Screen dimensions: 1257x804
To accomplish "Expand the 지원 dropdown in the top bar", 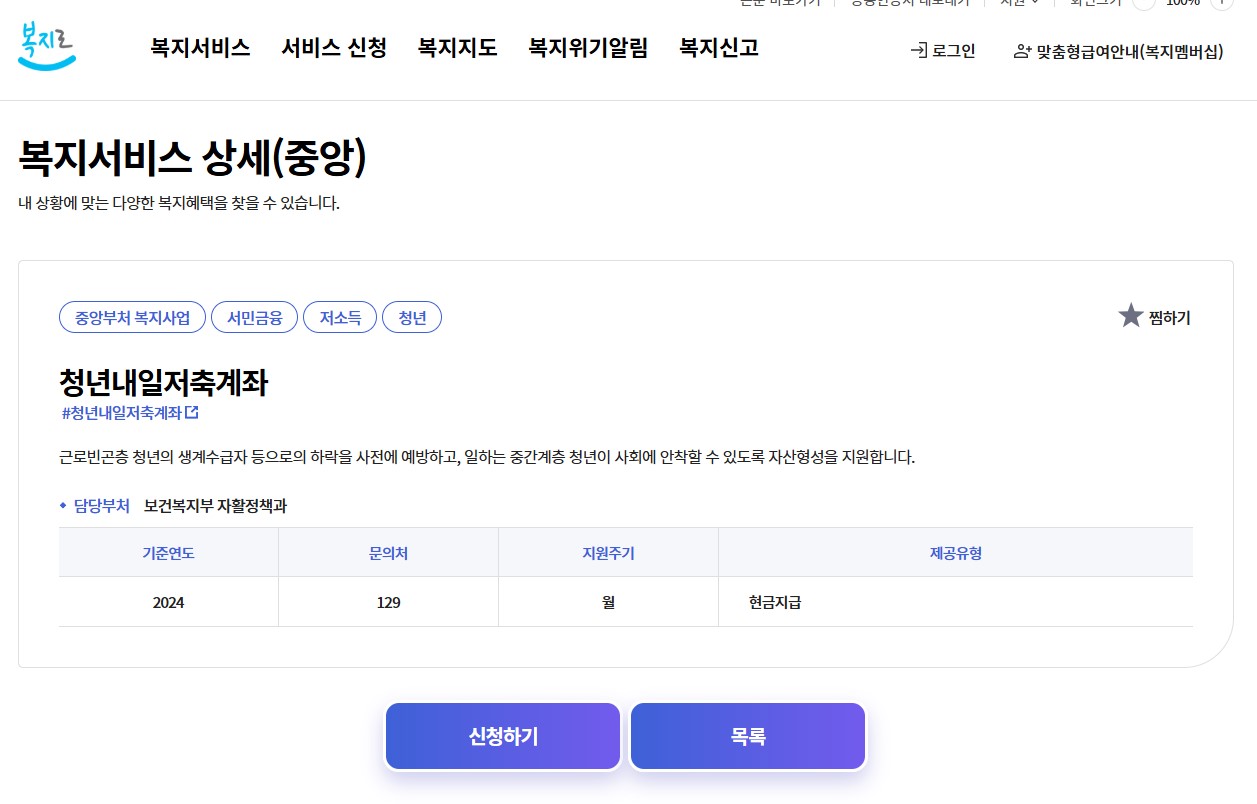I will coord(1017,3).
